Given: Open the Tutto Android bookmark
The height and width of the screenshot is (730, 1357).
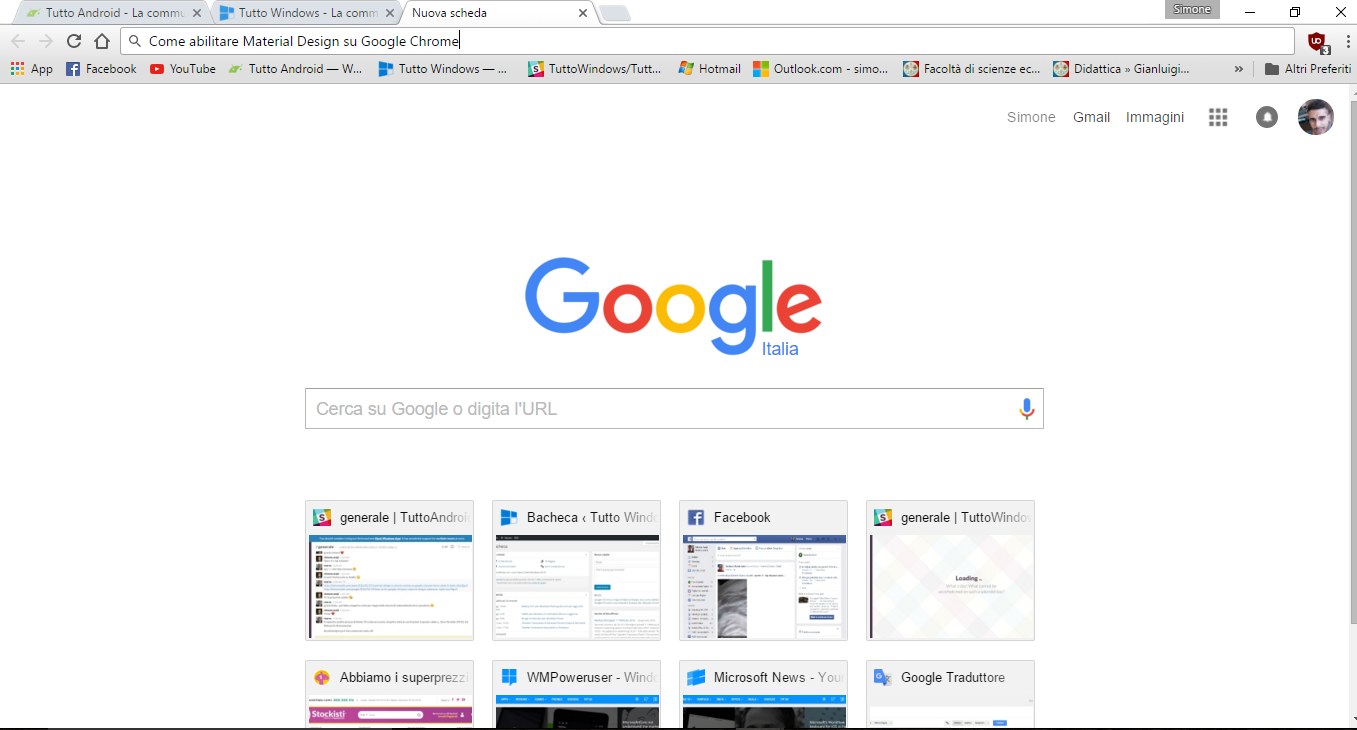Looking at the screenshot, I should click(296, 69).
